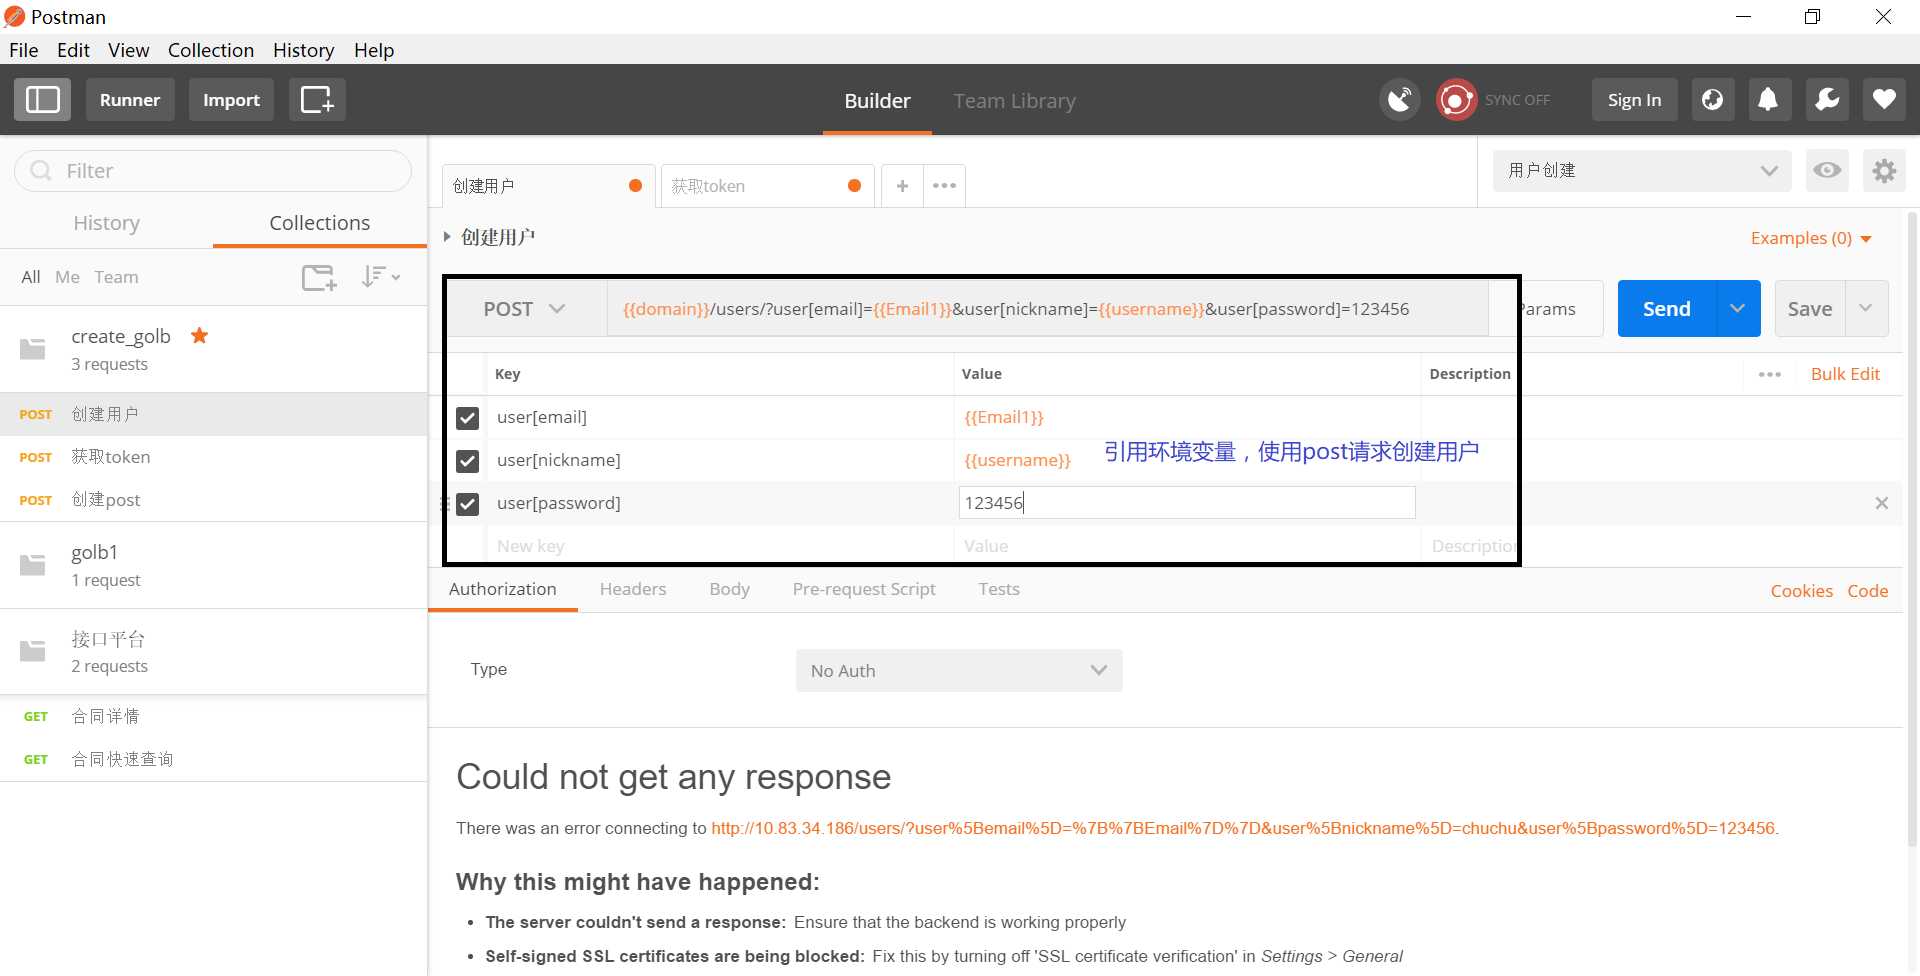Open the Headers tab
The height and width of the screenshot is (976, 1920).
[633, 589]
